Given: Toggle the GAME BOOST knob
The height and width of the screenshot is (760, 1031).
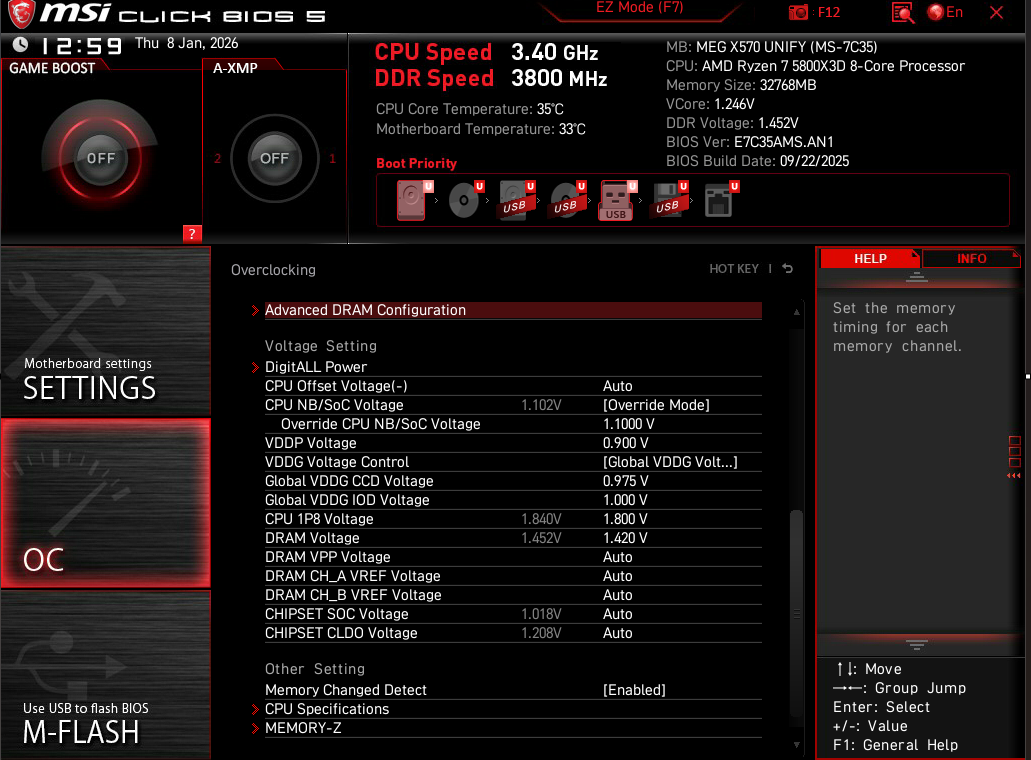Looking at the screenshot, I should click(101, 158).
